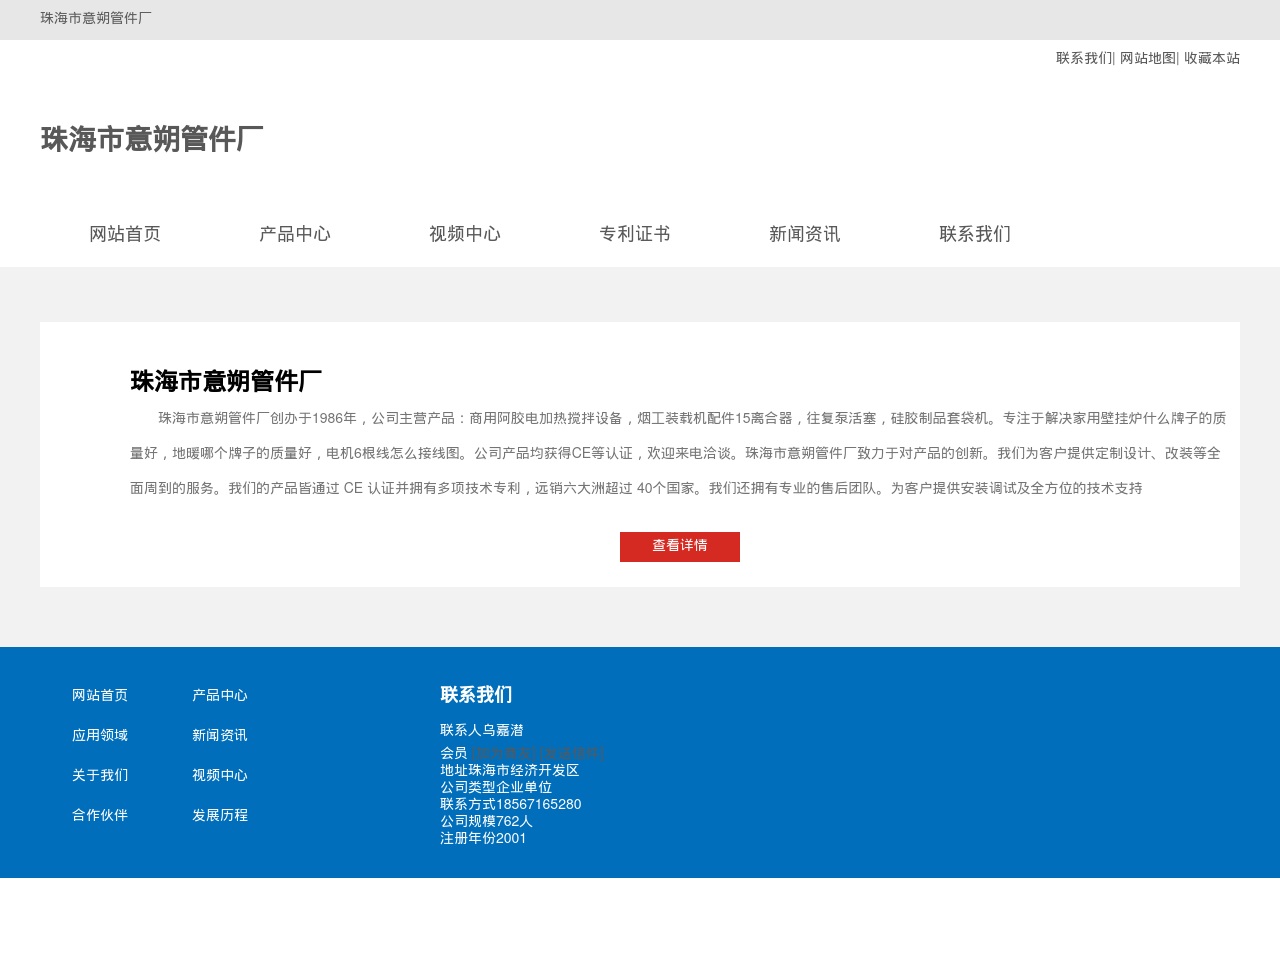Click the 收藏本站 link
The height and width of the screenshot is (960, 1280).
[x=1212, y=58]
